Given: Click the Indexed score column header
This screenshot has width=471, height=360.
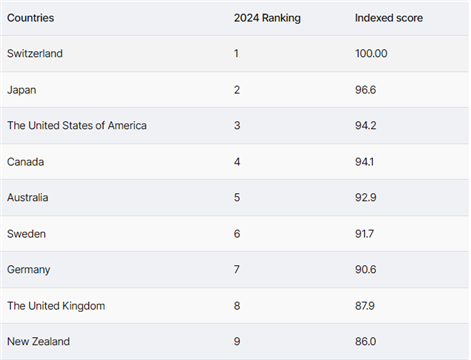Looking at the screenshot, I should pos(389,18).
